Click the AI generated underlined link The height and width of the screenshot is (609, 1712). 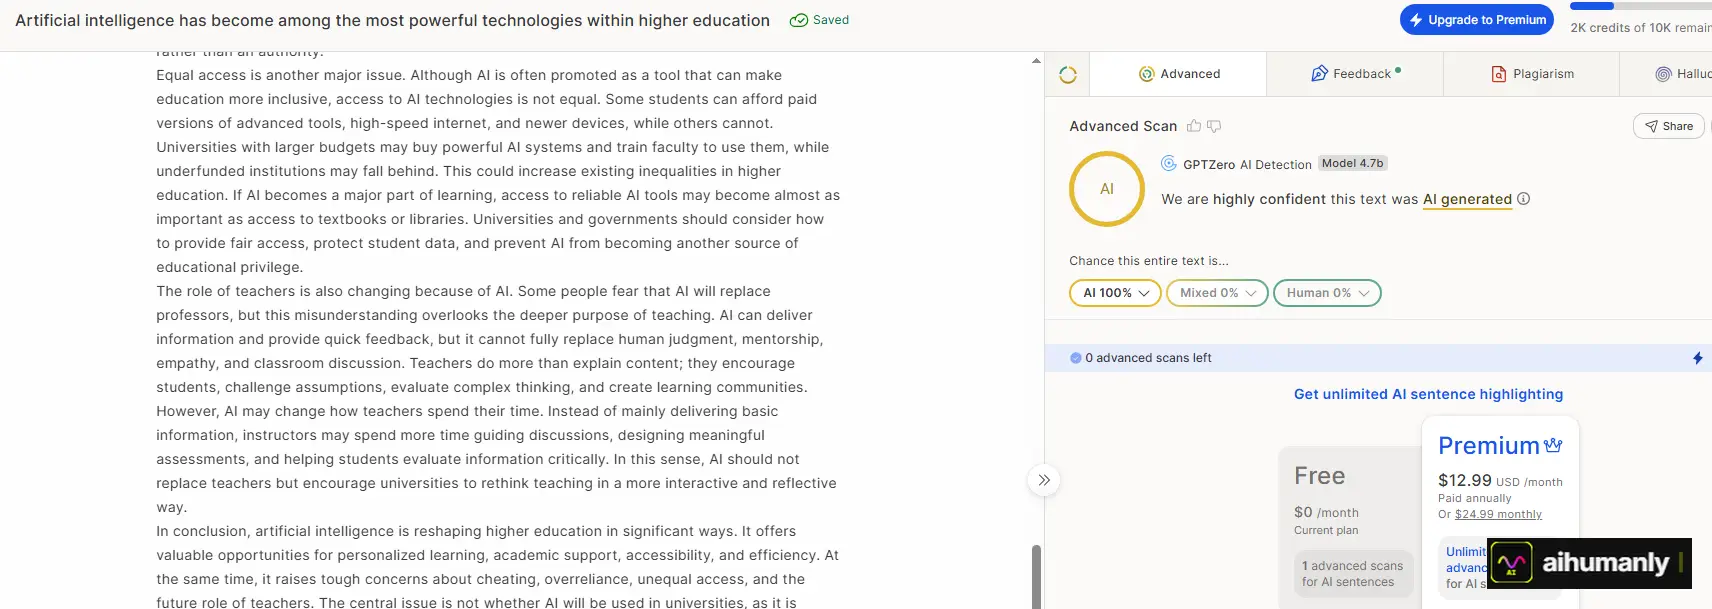tap(1467, 199)
